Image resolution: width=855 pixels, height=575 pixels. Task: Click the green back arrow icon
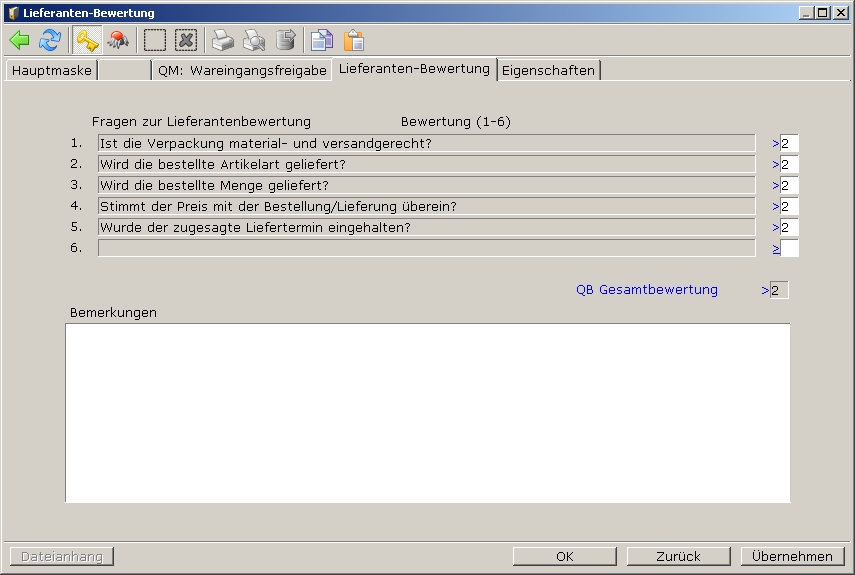19,40
